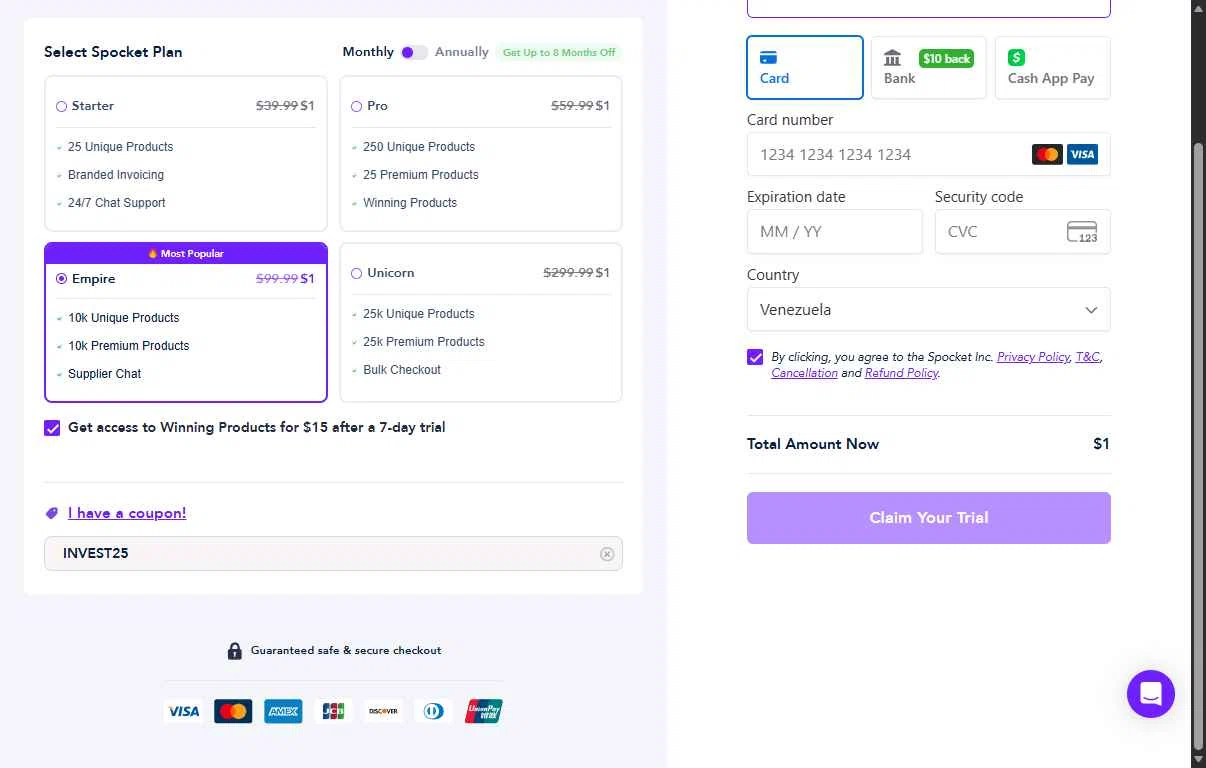This screenshot has width=1206, height=768.
Task: Open the Refund Policy link
Action: (901, 373)
